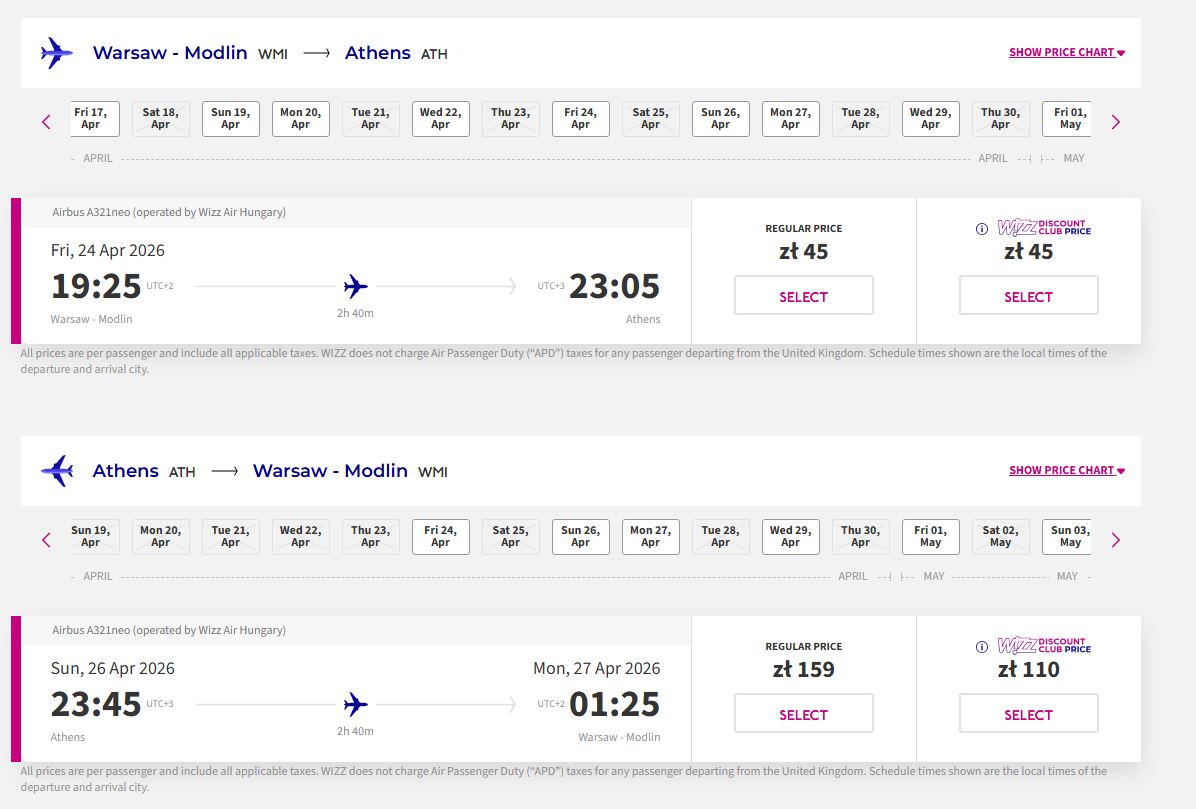Image resolution: width=1196 pixels, height=809 pixels.
Task: Expand return Show Price Chart
Action: pos(1066,470)
